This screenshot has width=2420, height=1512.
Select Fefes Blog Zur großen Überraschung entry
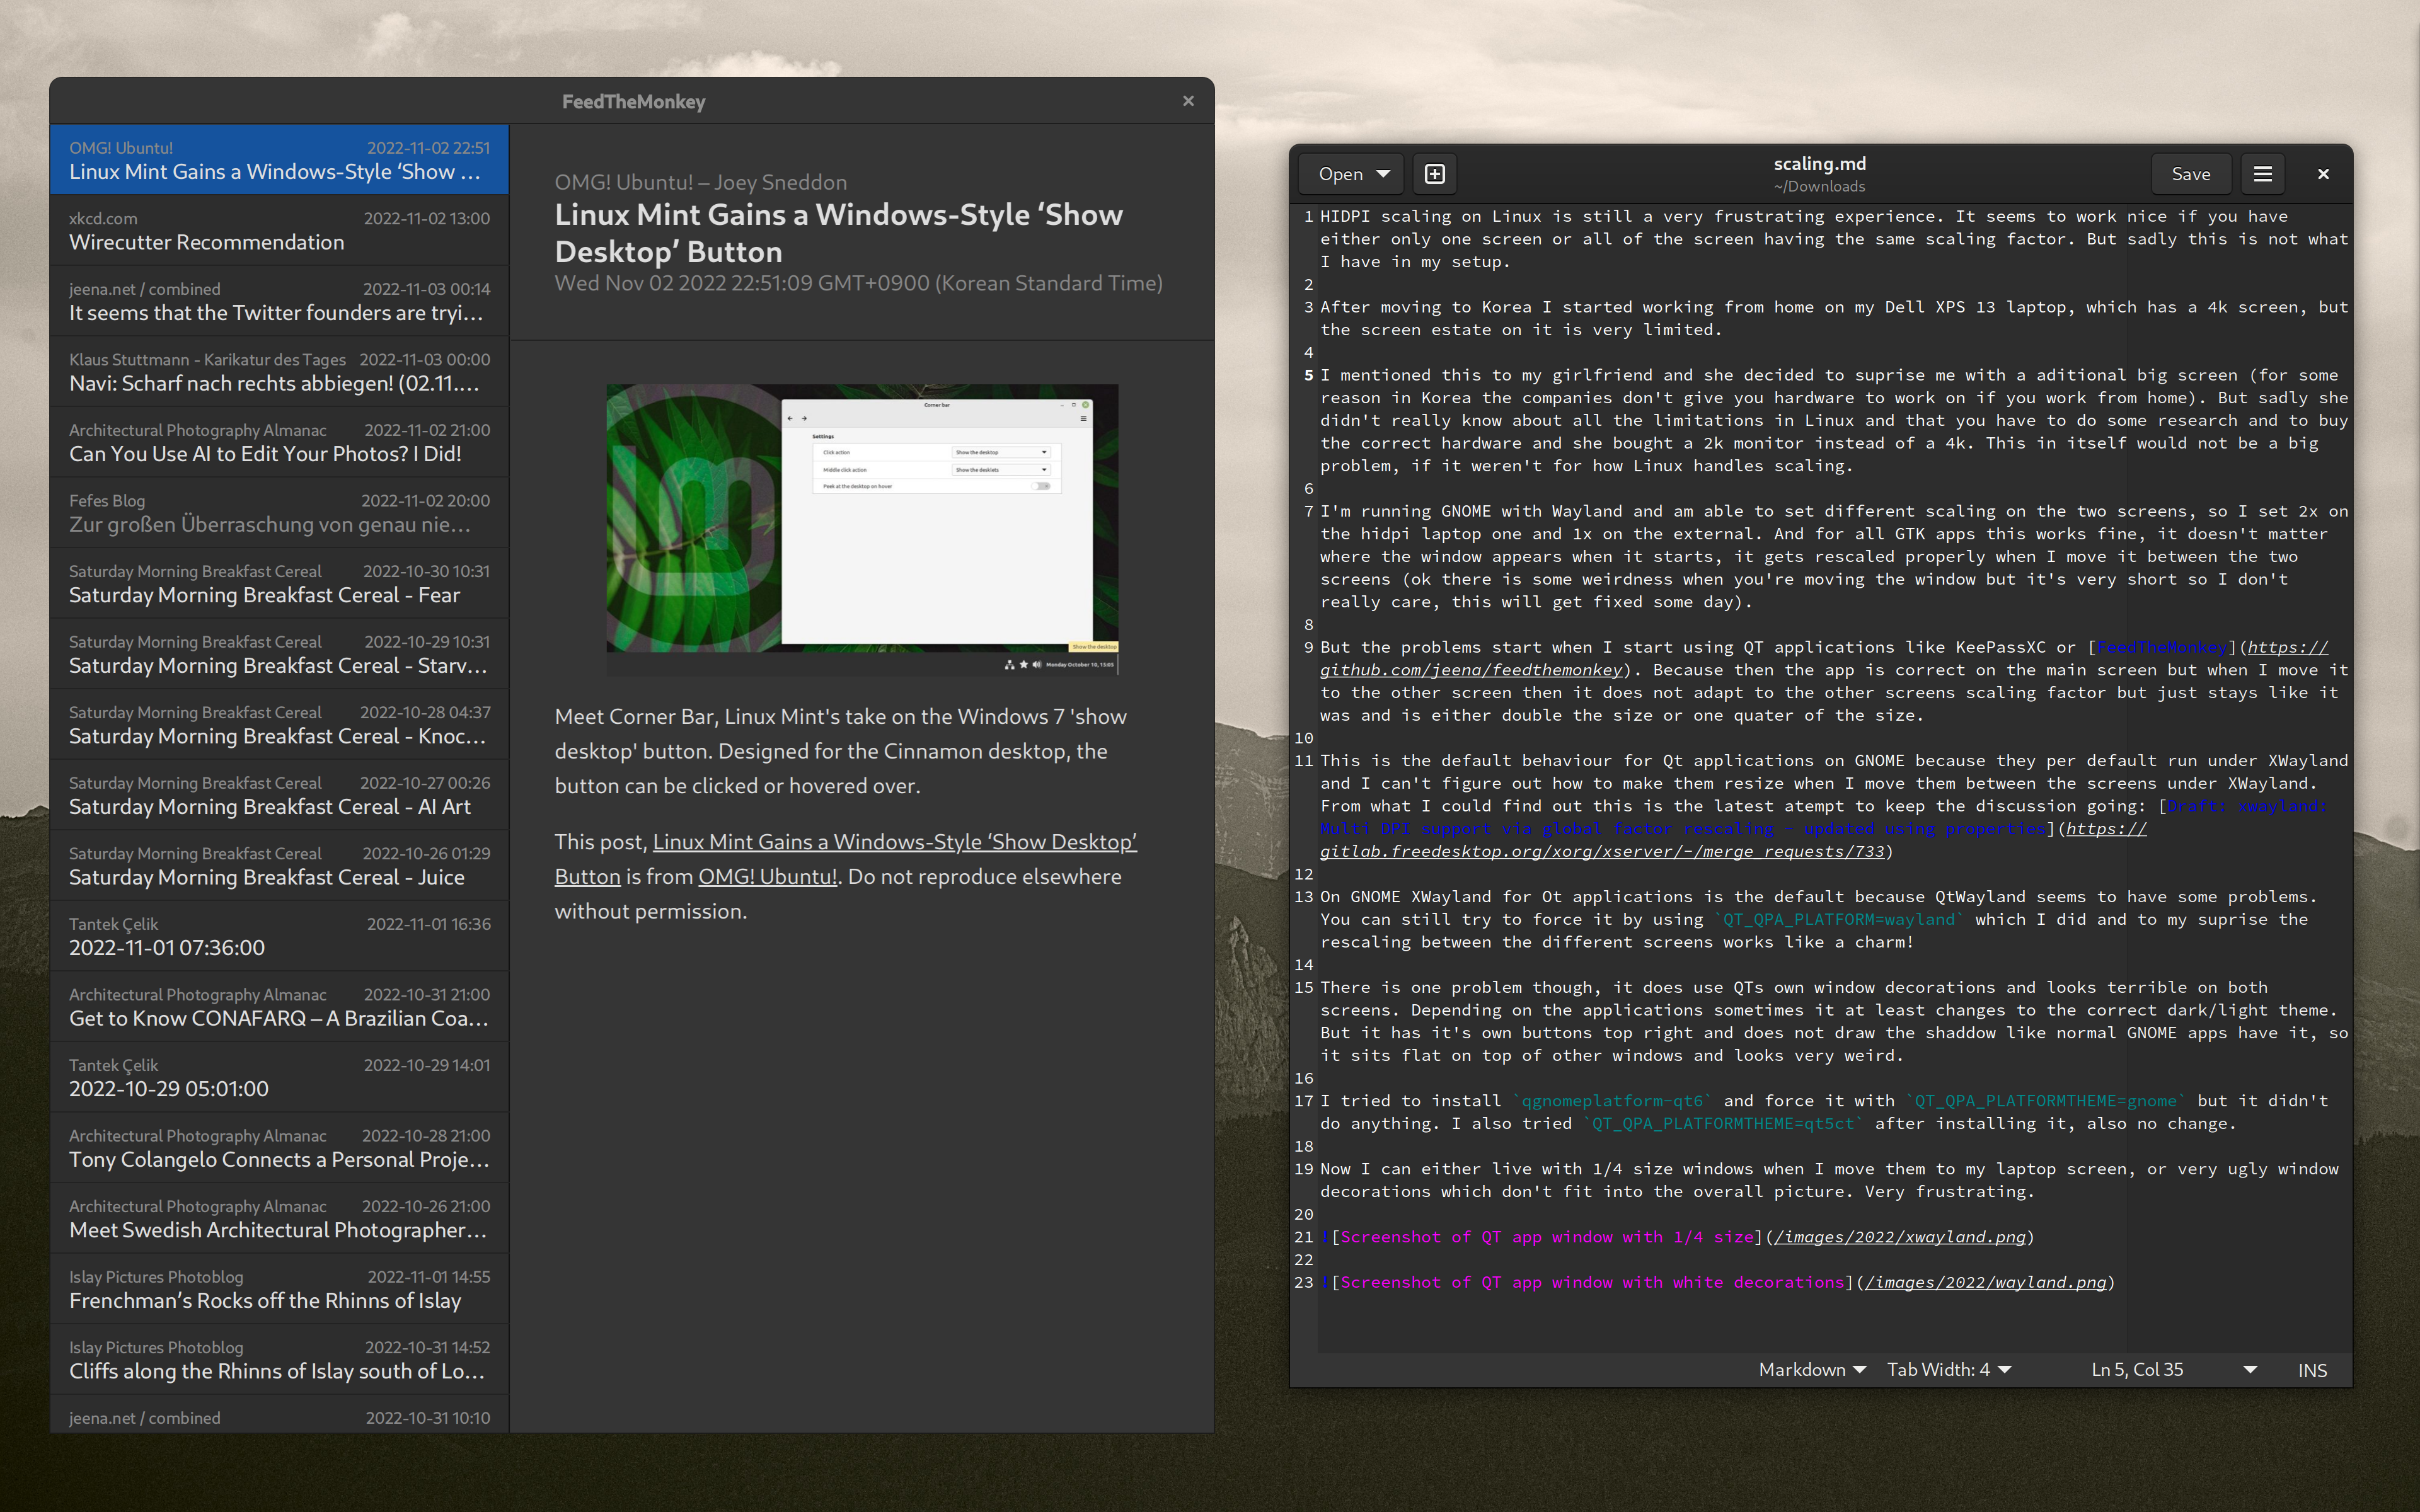click(x=279, y=513)
